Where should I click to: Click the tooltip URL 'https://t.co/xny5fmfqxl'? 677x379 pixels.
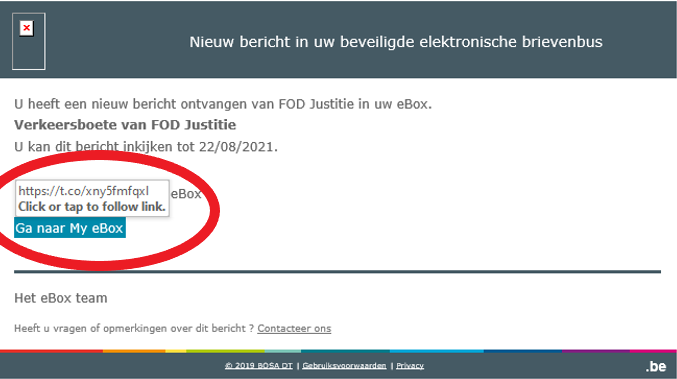click(x=84, y=191)
